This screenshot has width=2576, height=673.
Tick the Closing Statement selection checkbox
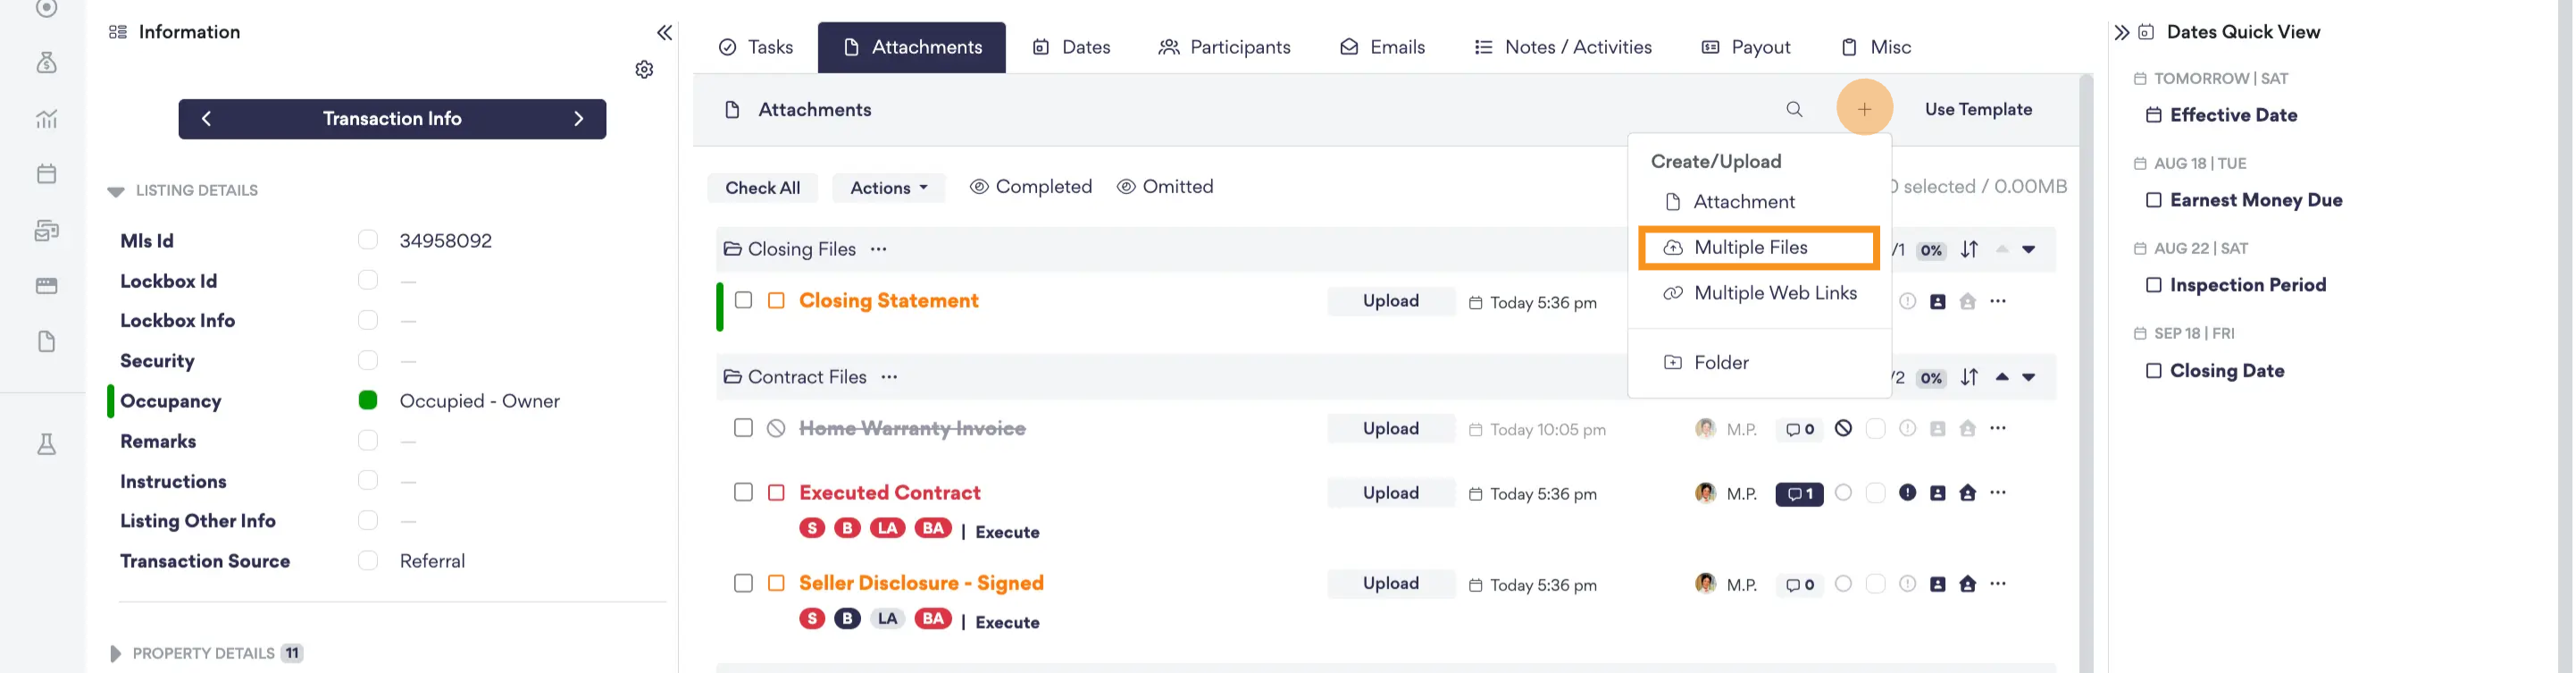743,300
